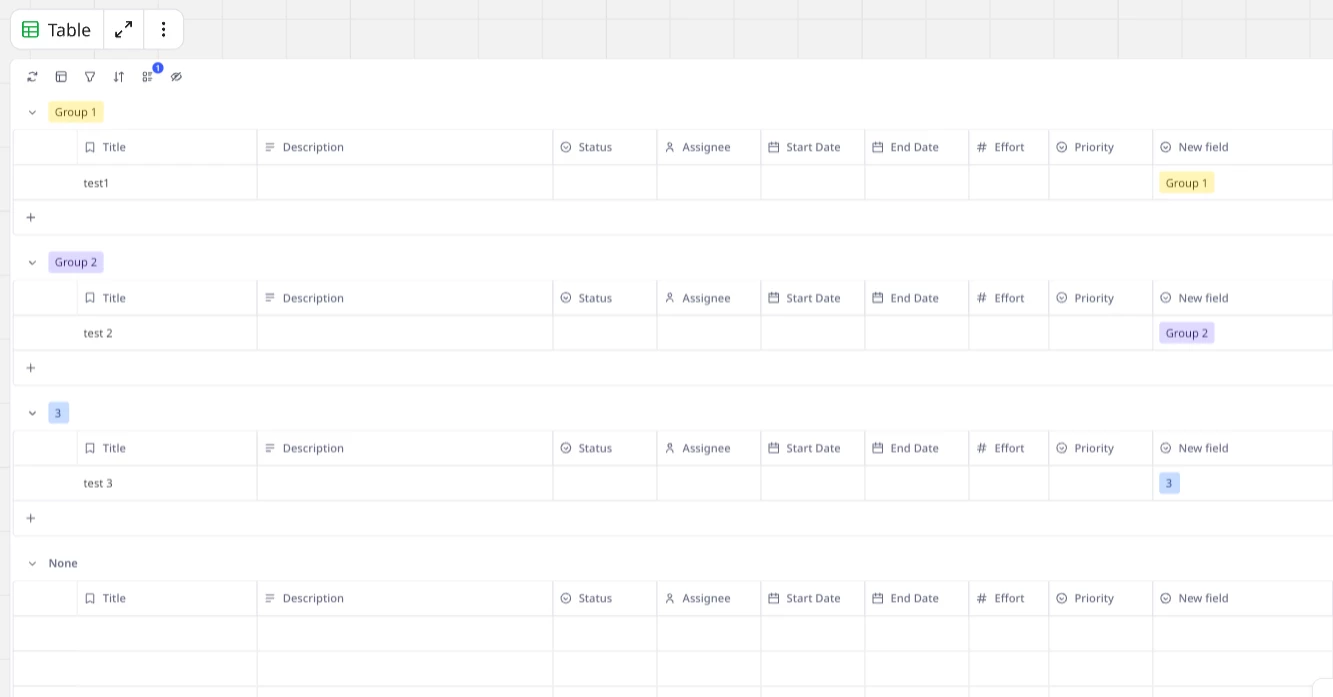Screen dimensions: 1333x697
Task: Click Start Date column header in Group 1
Action: coord(813,147)
